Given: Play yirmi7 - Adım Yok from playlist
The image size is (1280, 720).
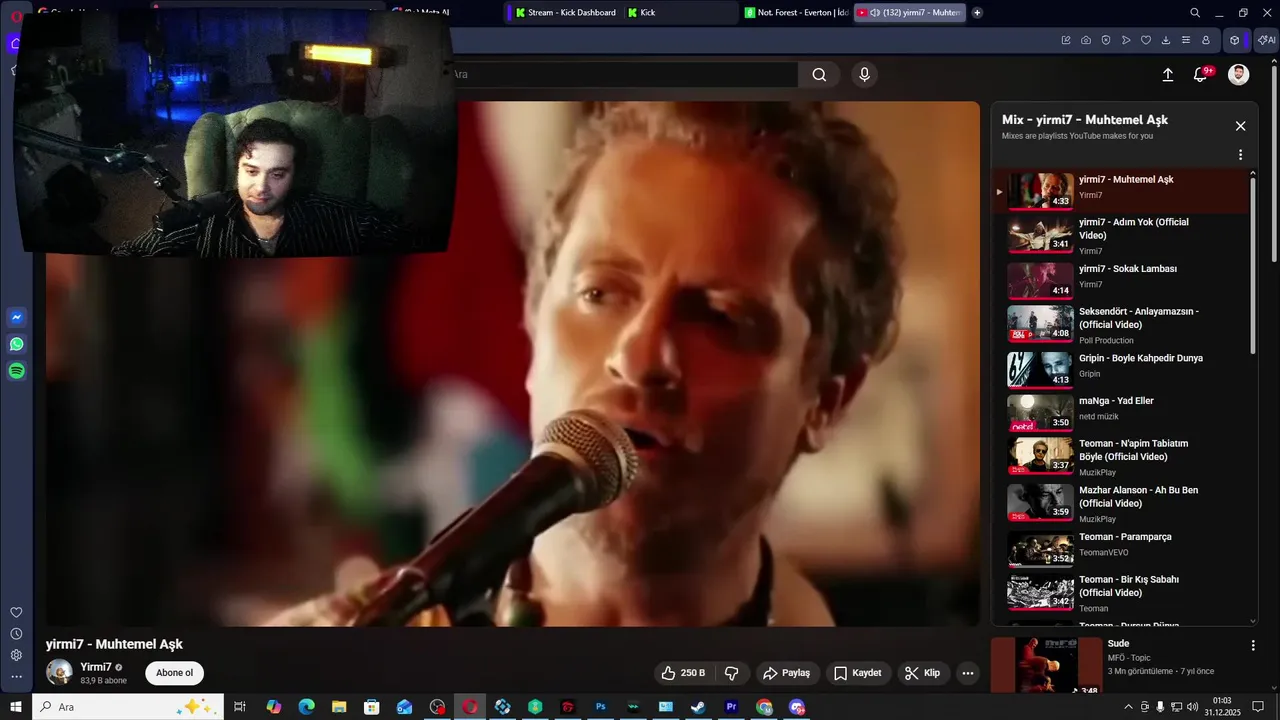Looking at the screenshot, I should click(x=1121, y=235).
